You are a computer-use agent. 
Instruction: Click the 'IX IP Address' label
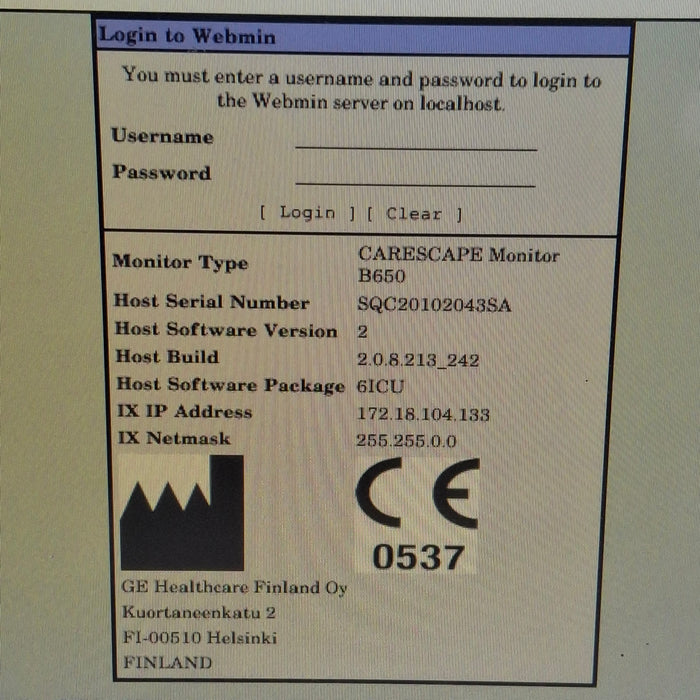[x=184, y=411]
